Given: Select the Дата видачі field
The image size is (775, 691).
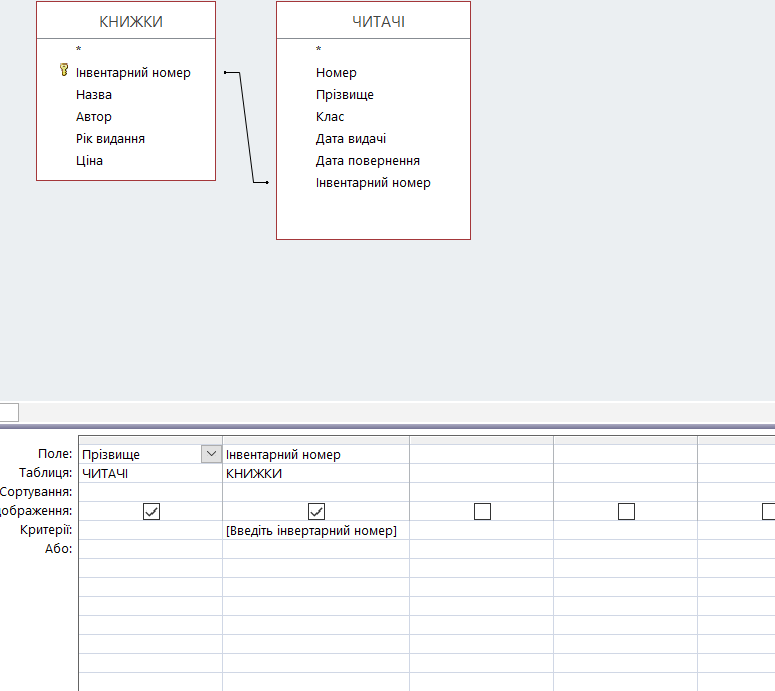Looking at the screenshot, I should (351, 138).
